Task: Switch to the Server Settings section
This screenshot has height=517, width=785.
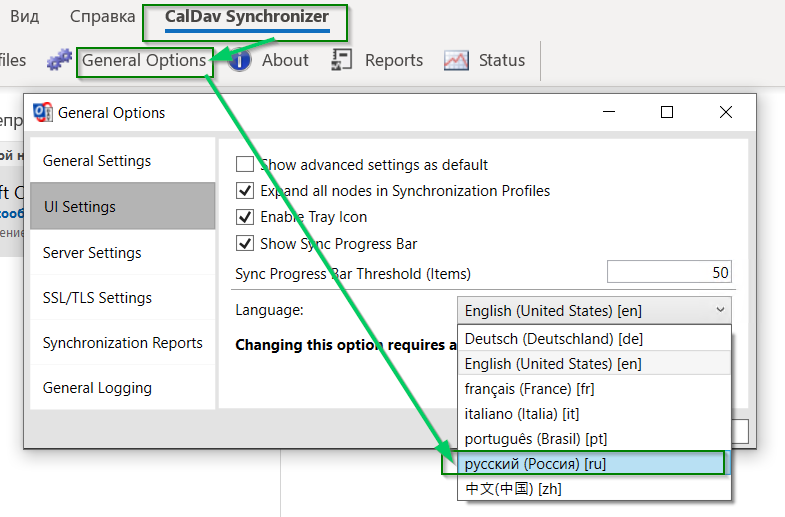Action: pos(92,253)
